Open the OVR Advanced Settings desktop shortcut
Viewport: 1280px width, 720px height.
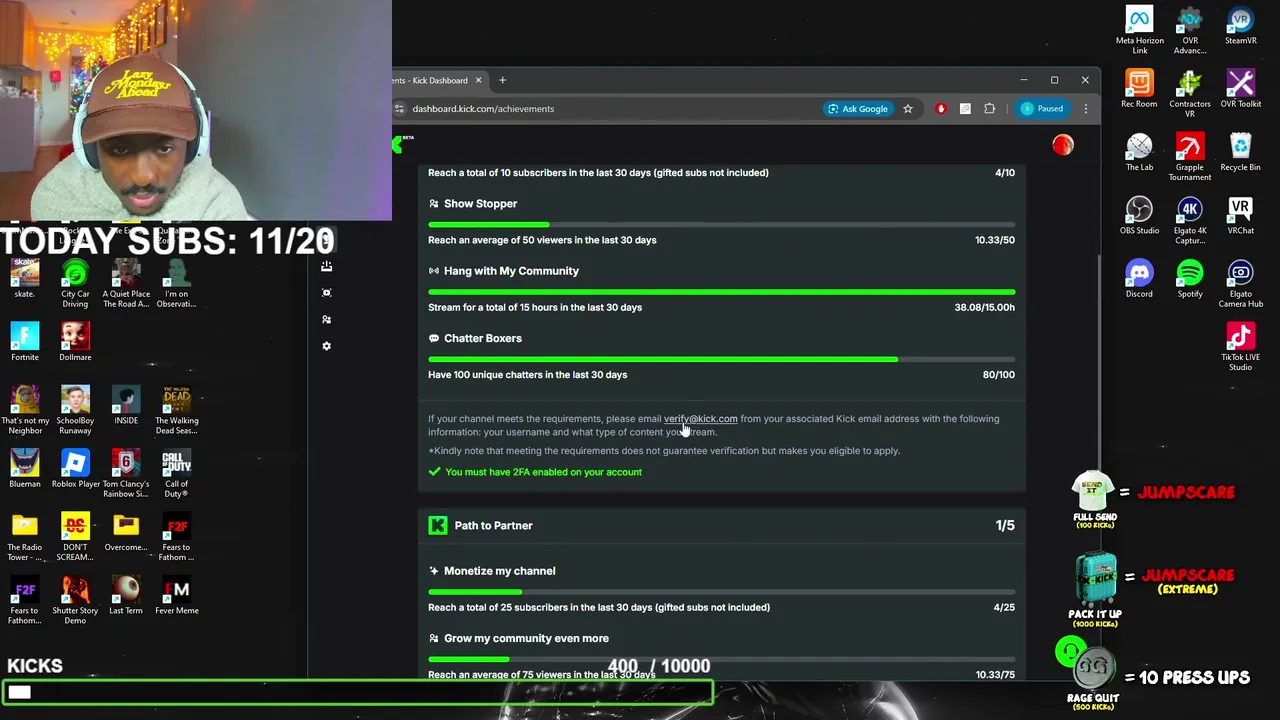pyautogui.click(x=1190, y=30)
